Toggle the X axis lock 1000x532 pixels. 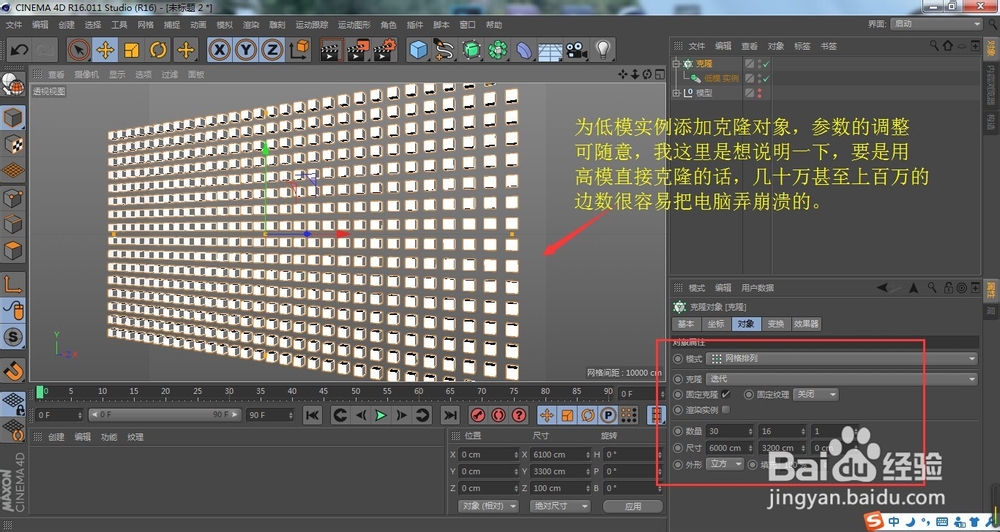point(219,50)
